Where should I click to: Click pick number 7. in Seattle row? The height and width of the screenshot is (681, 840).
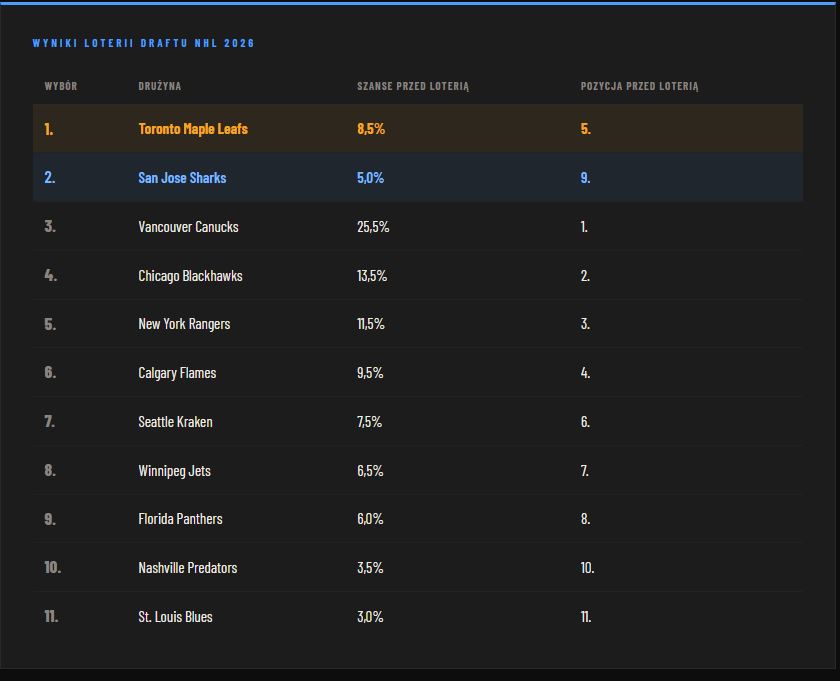(49, 422)
